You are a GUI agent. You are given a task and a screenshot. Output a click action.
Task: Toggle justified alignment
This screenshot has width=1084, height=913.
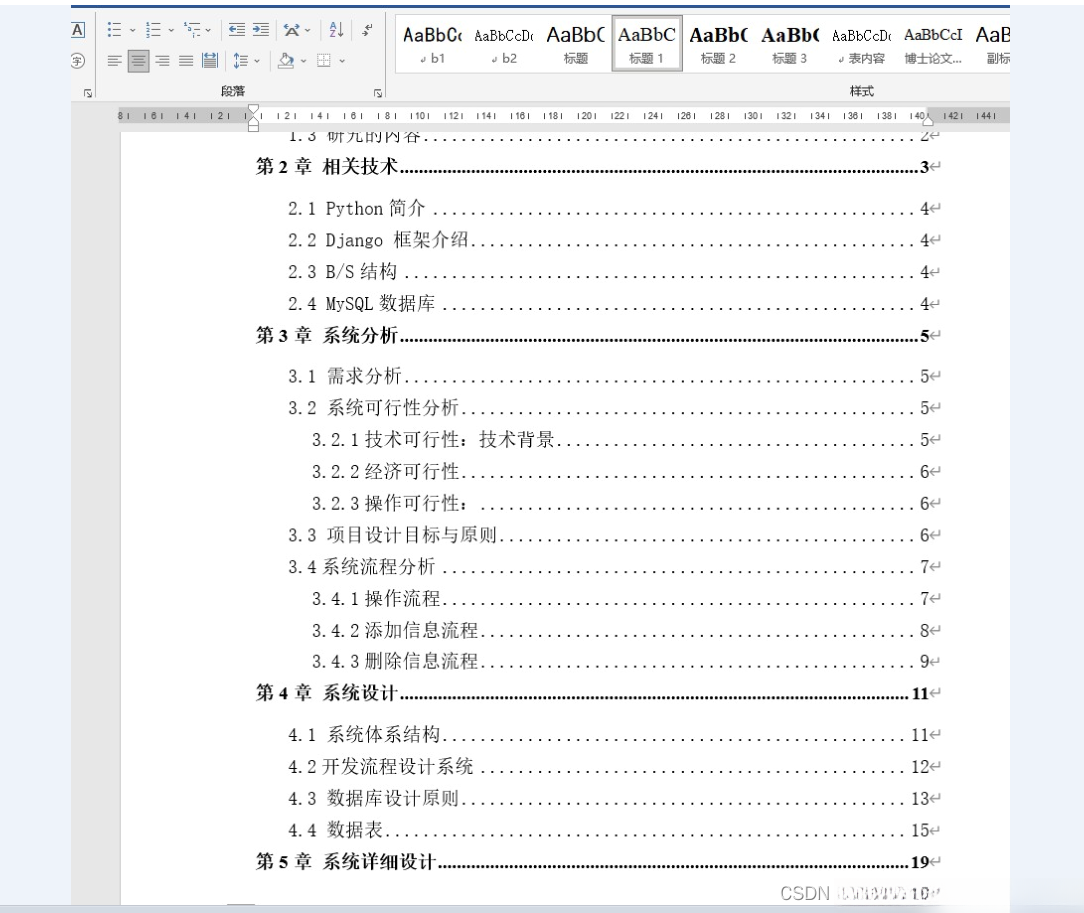(x=184, y=61)
